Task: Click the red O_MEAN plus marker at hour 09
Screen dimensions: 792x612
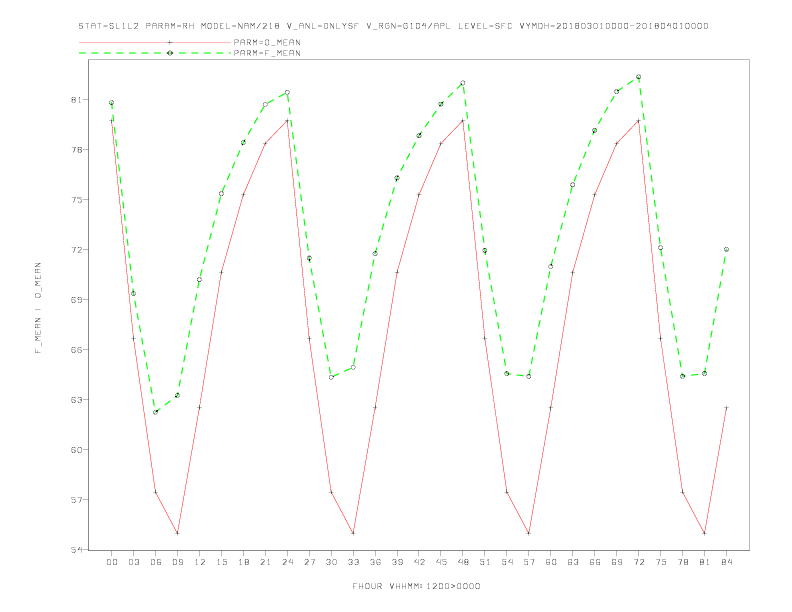Action: [177, 533]
